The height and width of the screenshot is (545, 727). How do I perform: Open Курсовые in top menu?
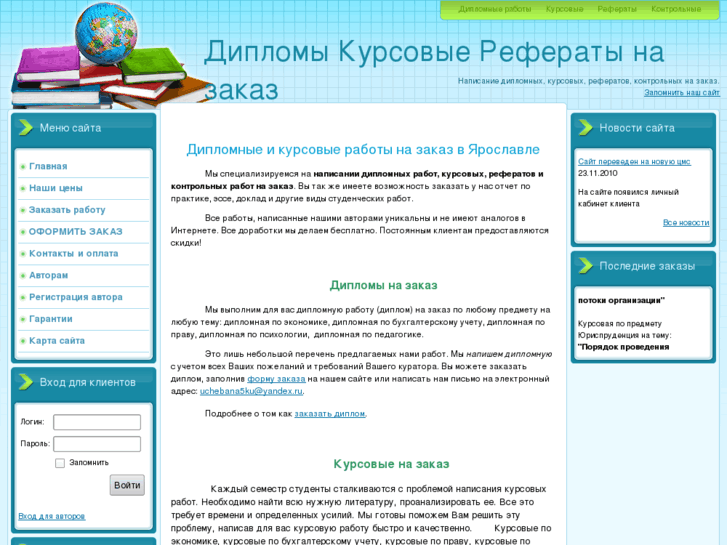(x=564, y=9)
